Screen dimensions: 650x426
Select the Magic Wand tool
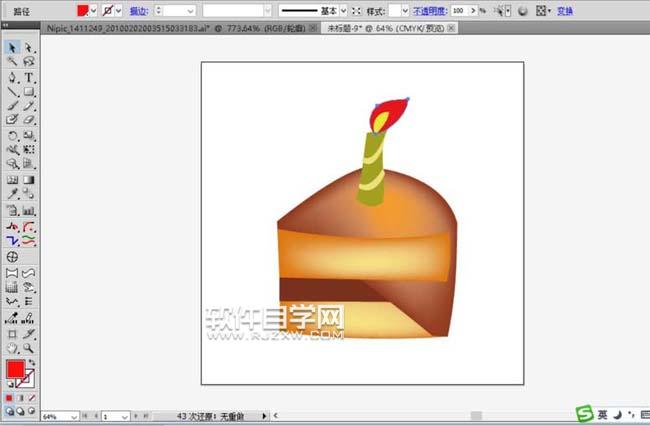click(x=12, y=62)
